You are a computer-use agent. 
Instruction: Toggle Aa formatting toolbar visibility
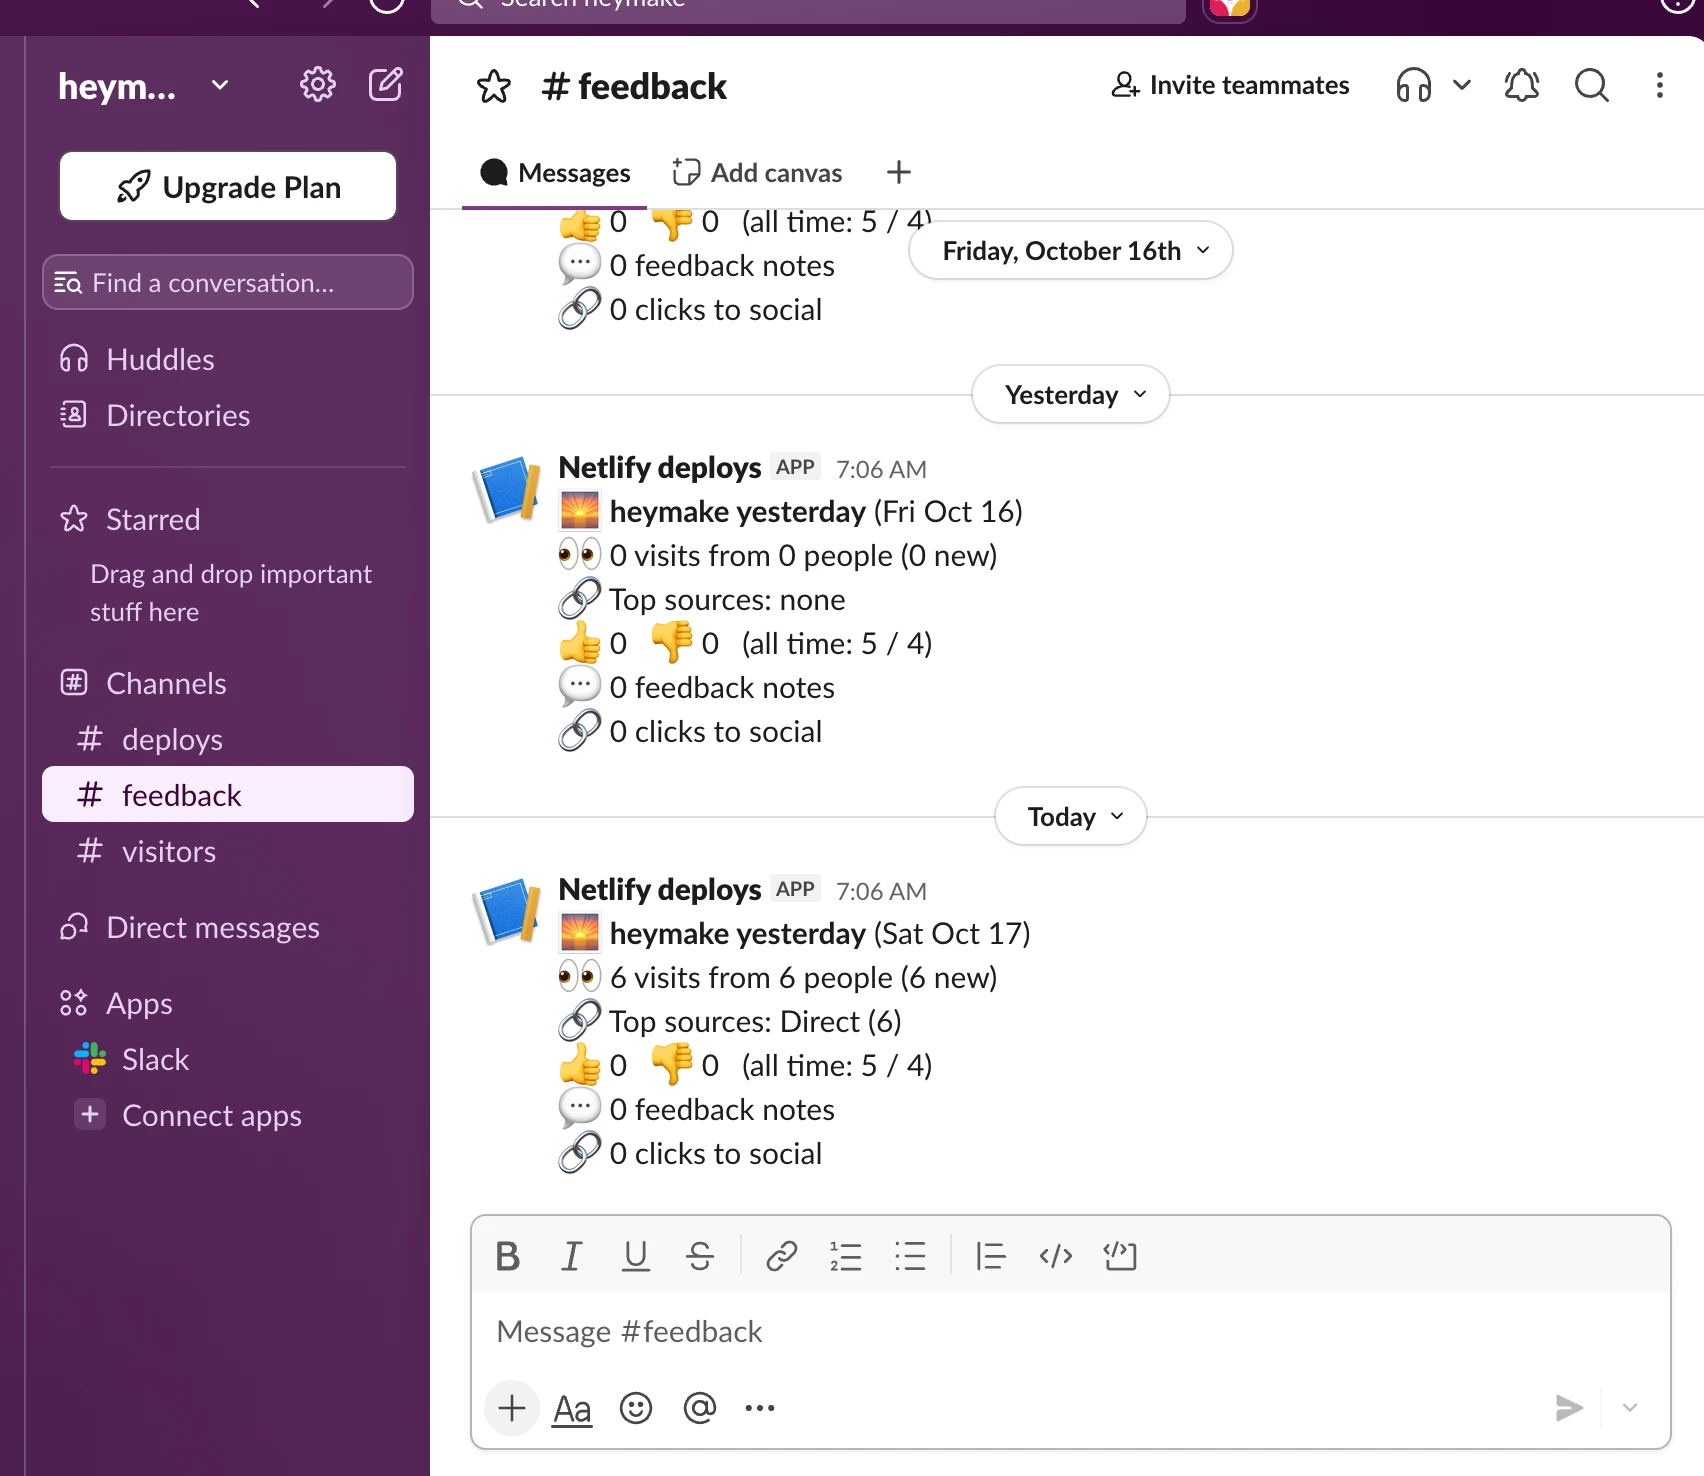pyautogui.click(x=572, y=1408)
